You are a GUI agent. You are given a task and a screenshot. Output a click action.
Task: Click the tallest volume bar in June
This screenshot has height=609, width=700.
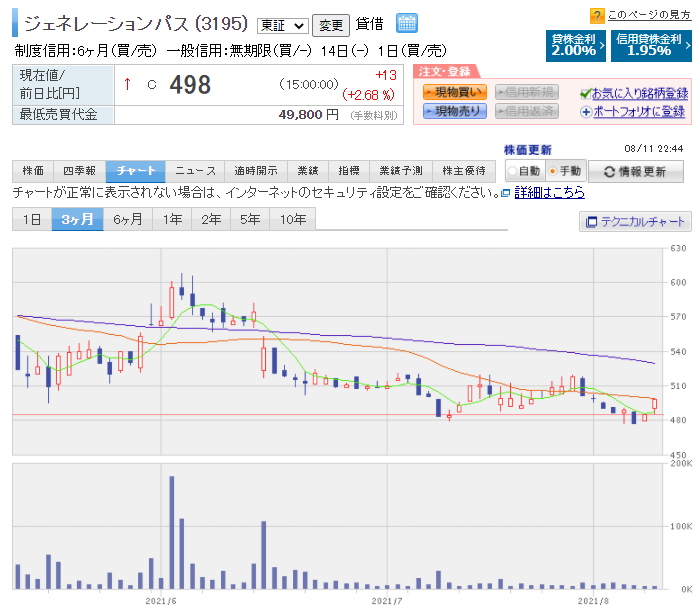172,532
